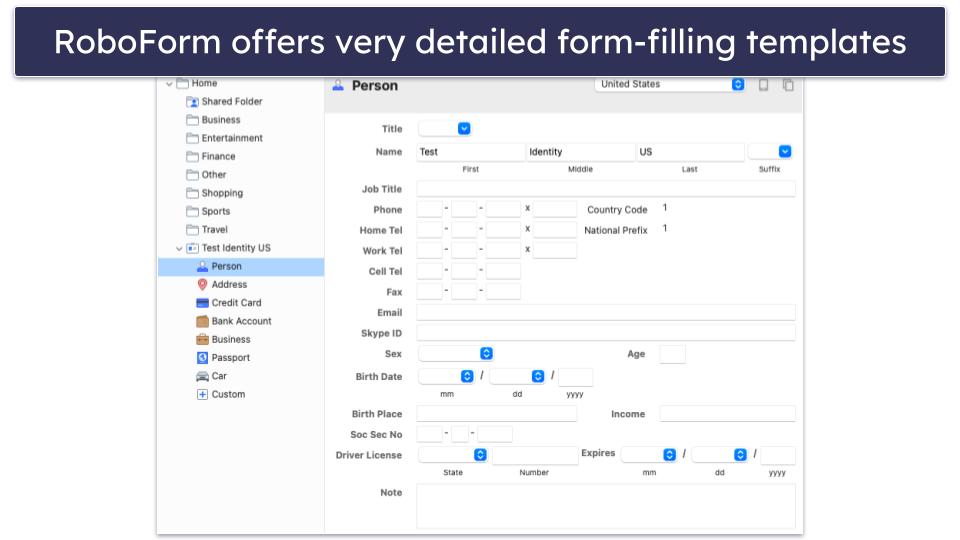Choose a value from Sex dropdown

tap(456, 354)
